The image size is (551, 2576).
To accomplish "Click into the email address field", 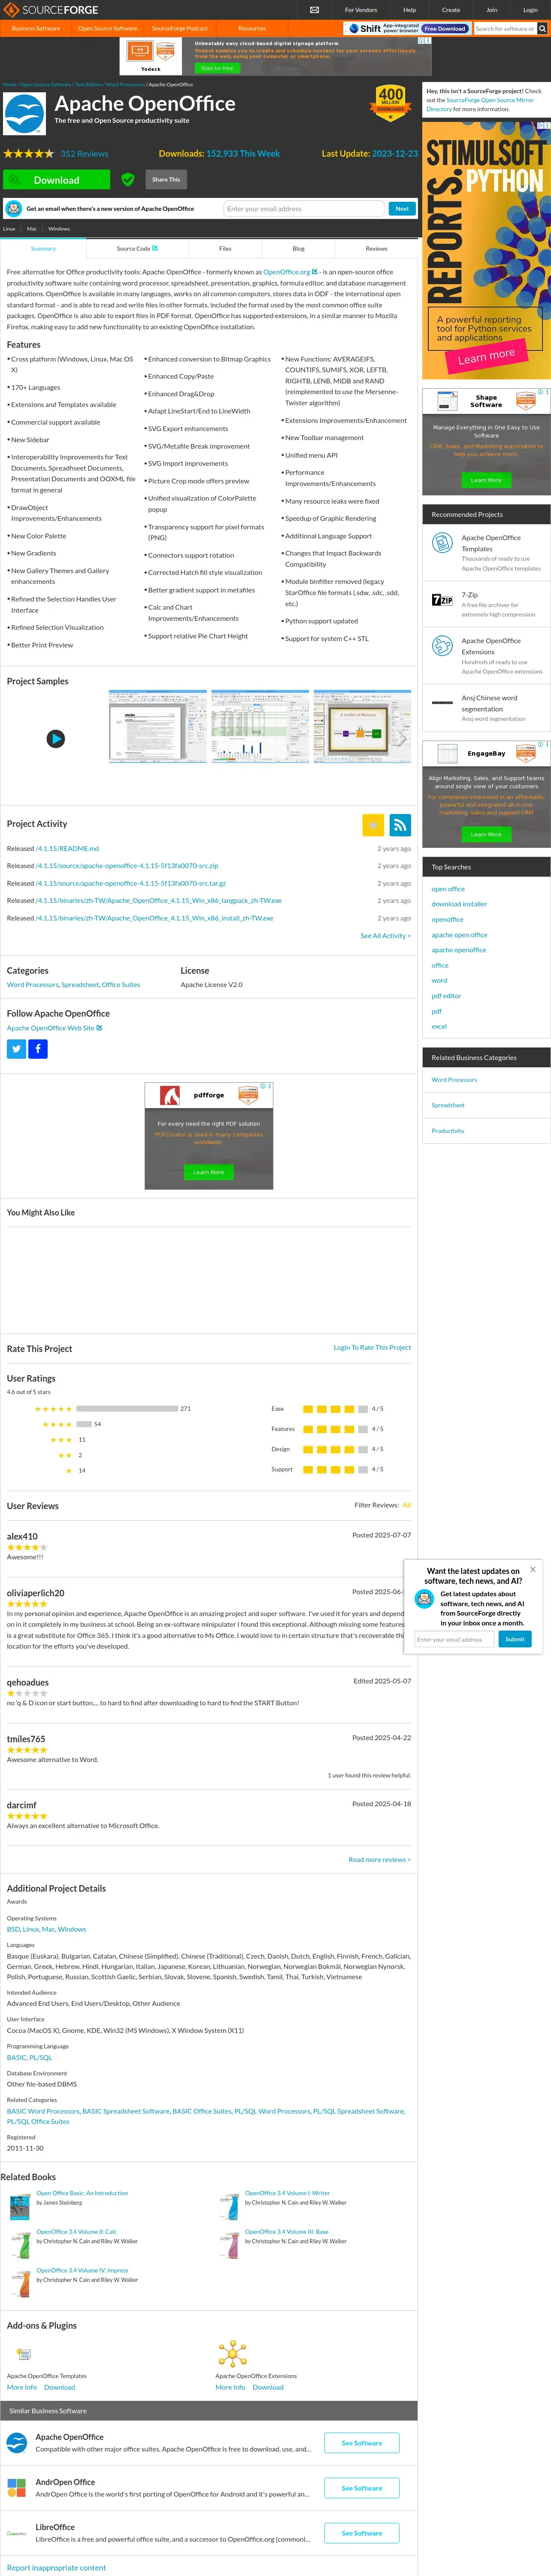I will point(303,209).
